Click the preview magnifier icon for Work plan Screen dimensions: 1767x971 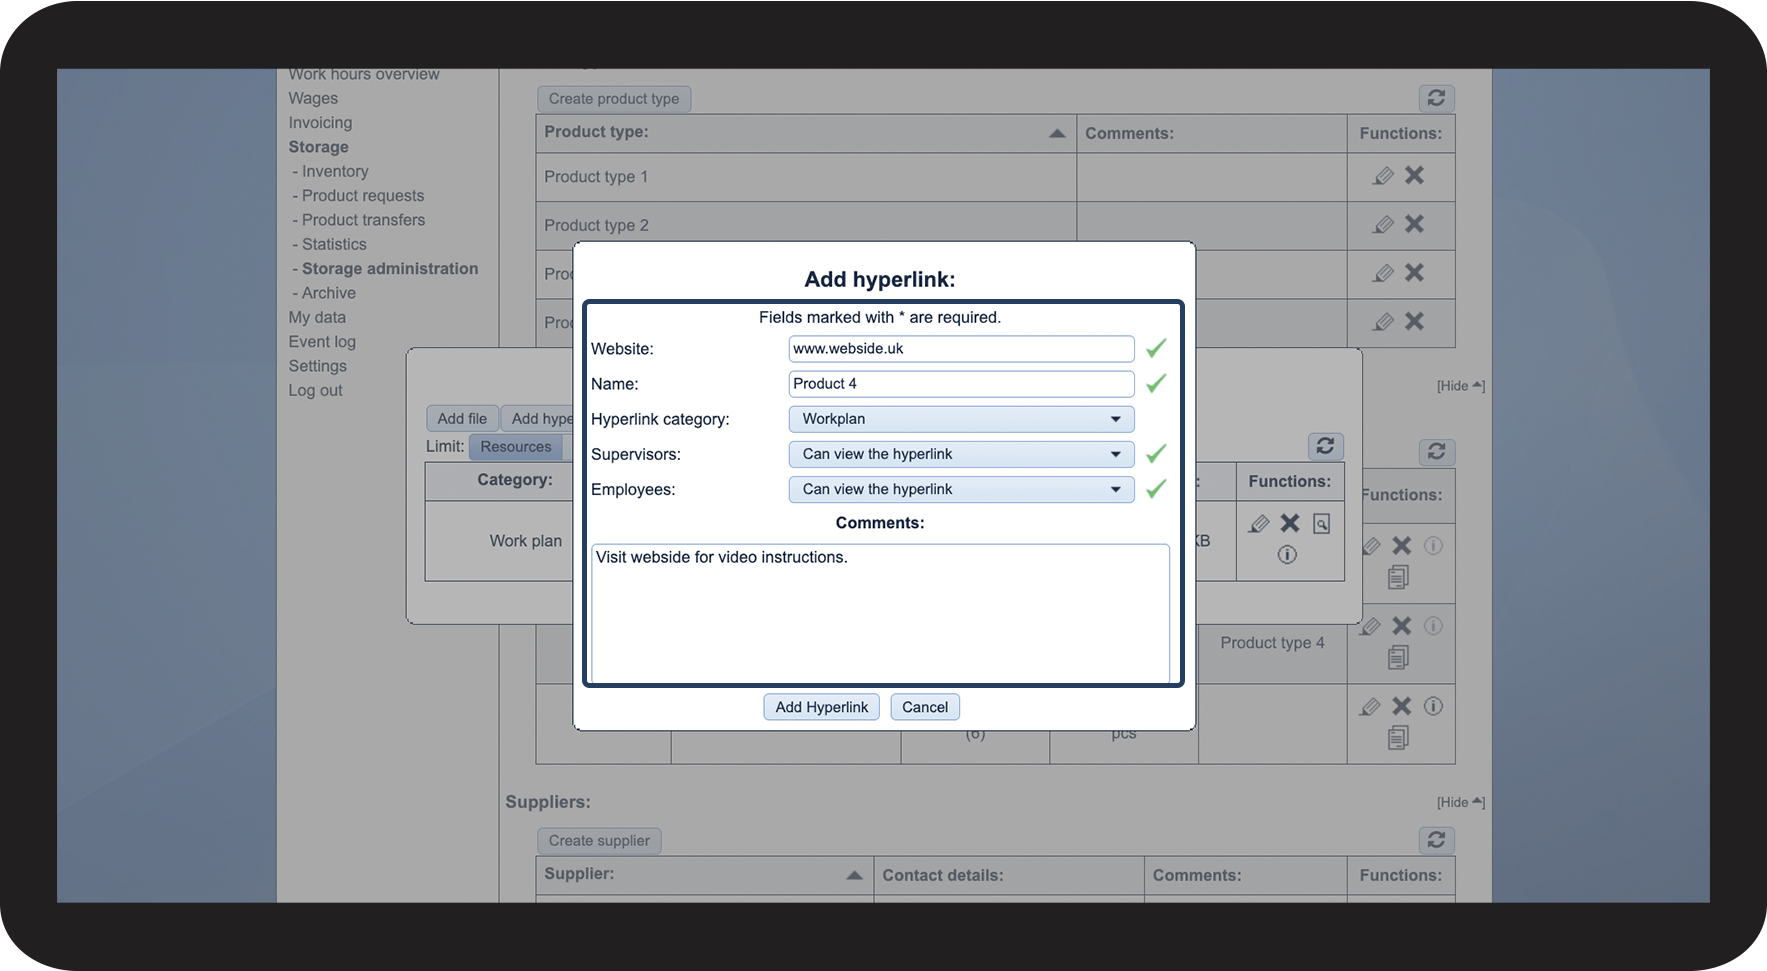tap(1321, 524)
